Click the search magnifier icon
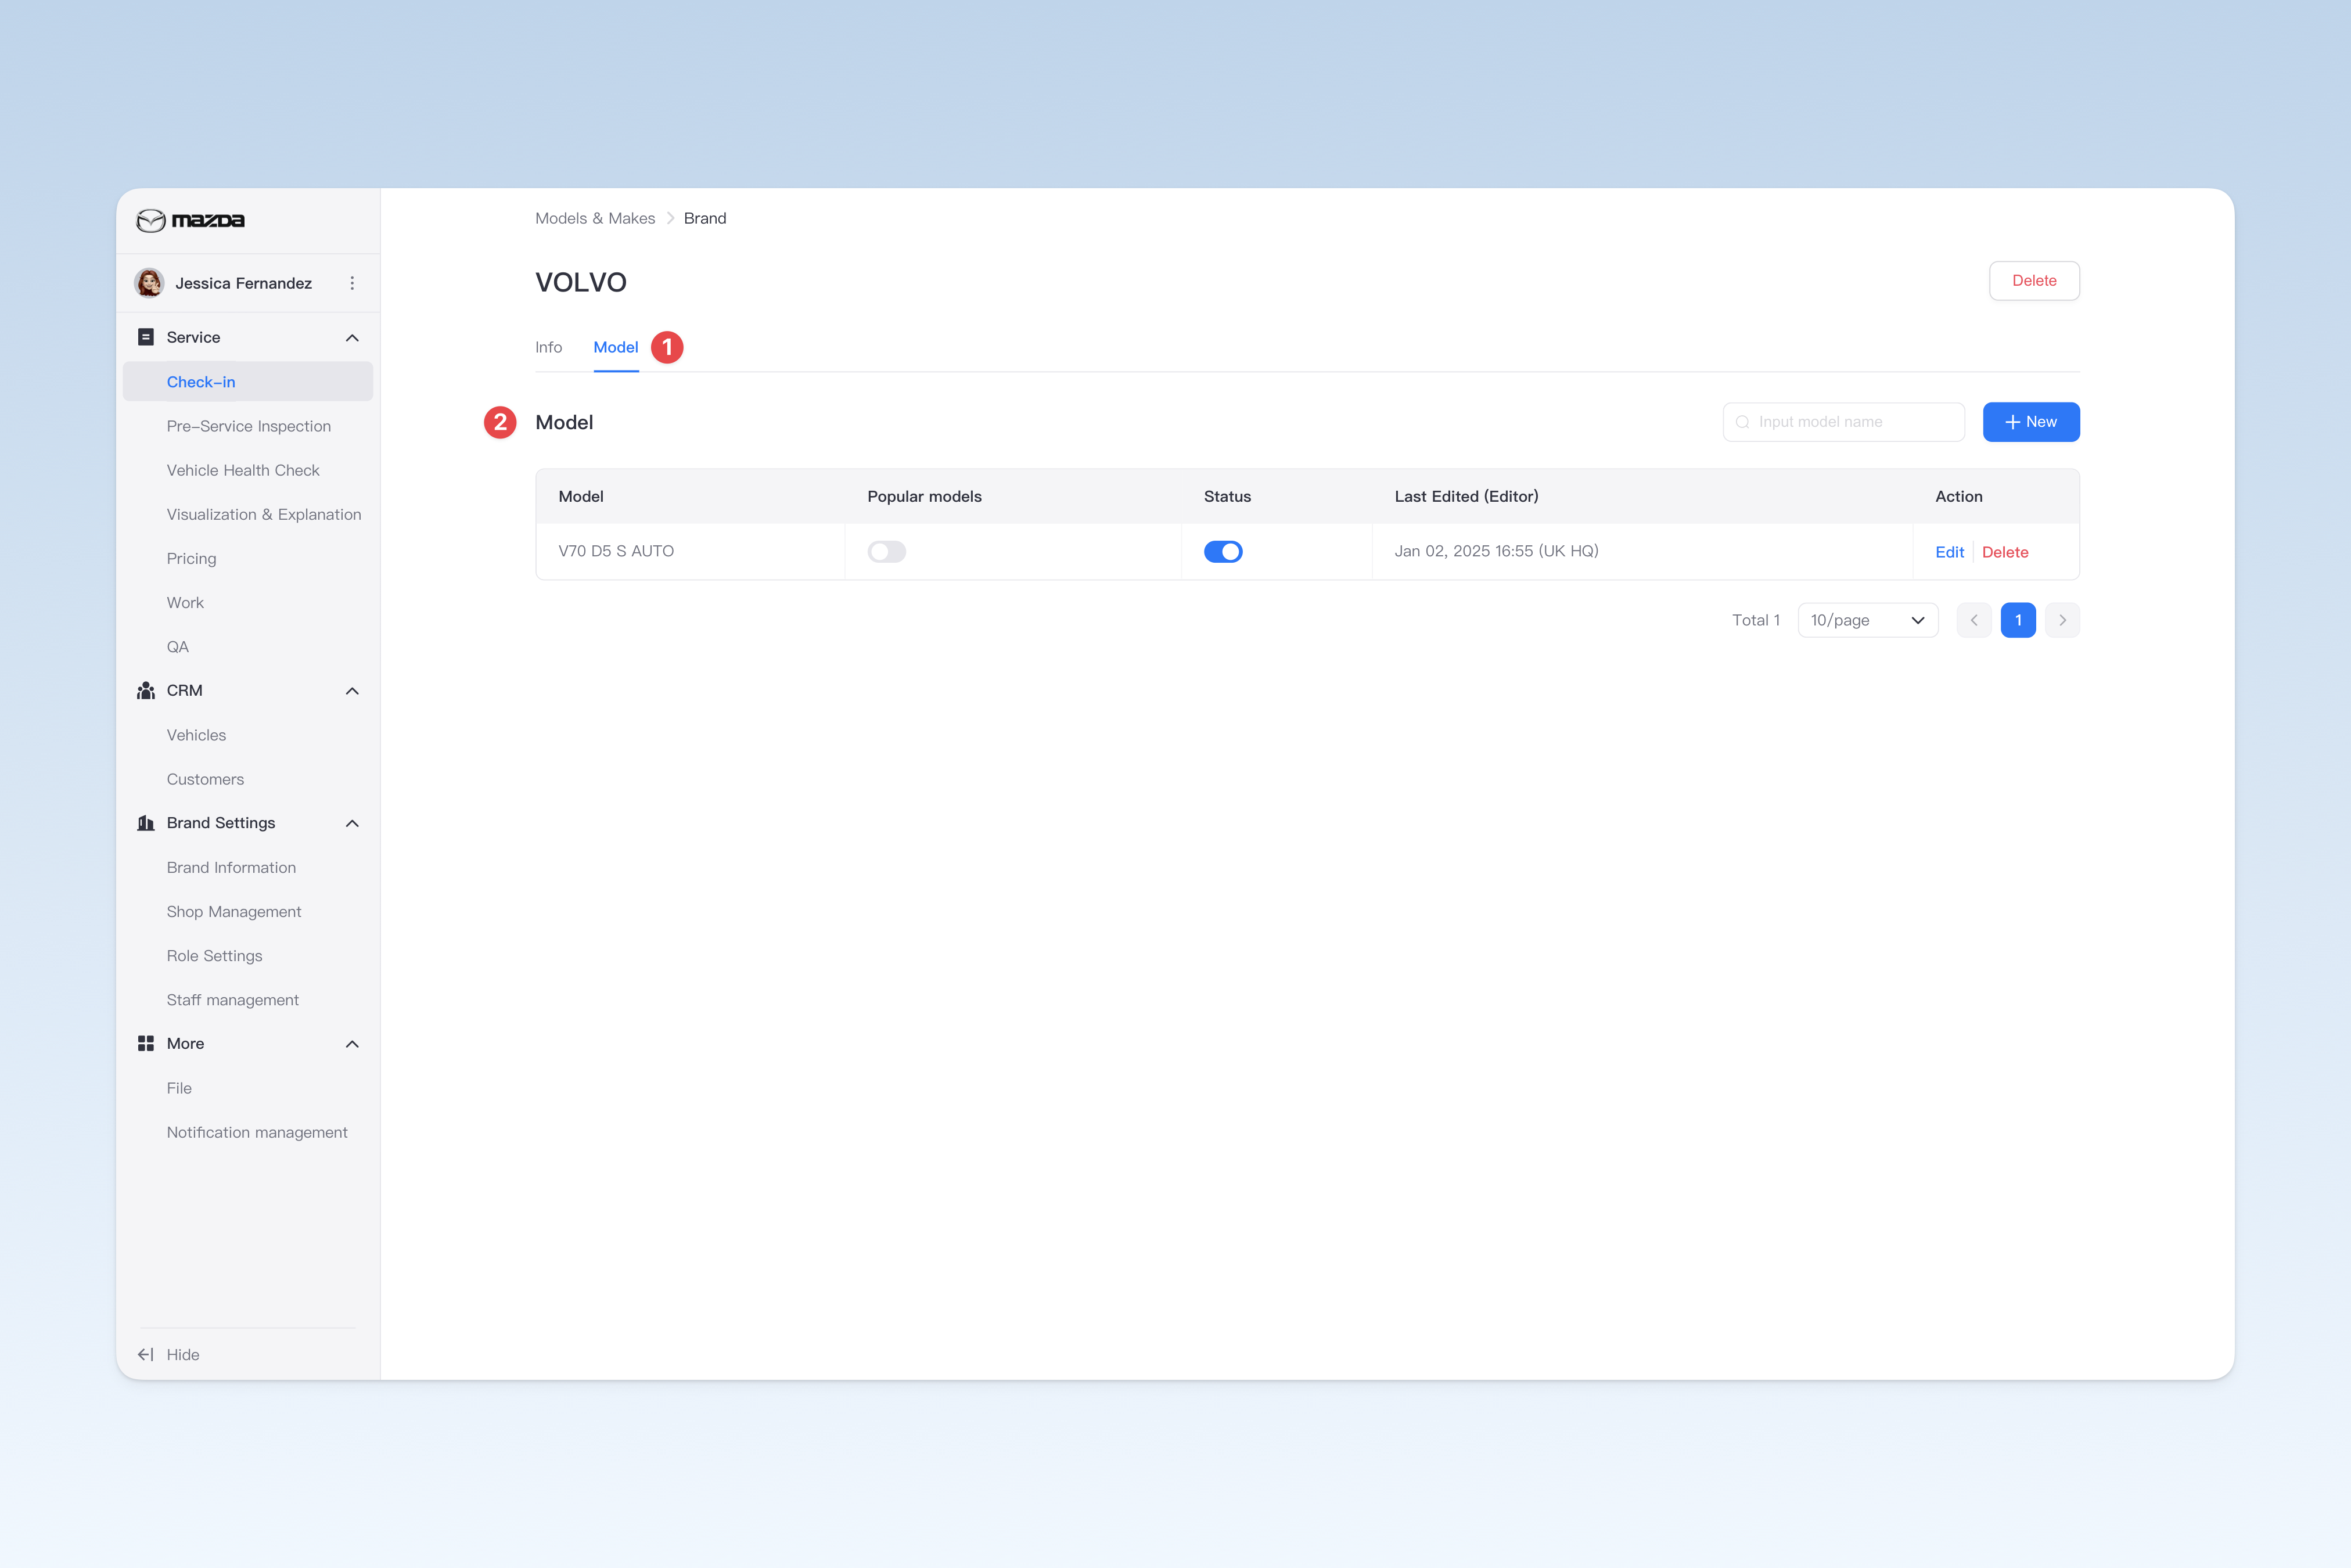The image size is (2351, 1568). (x=1743, y=422)
